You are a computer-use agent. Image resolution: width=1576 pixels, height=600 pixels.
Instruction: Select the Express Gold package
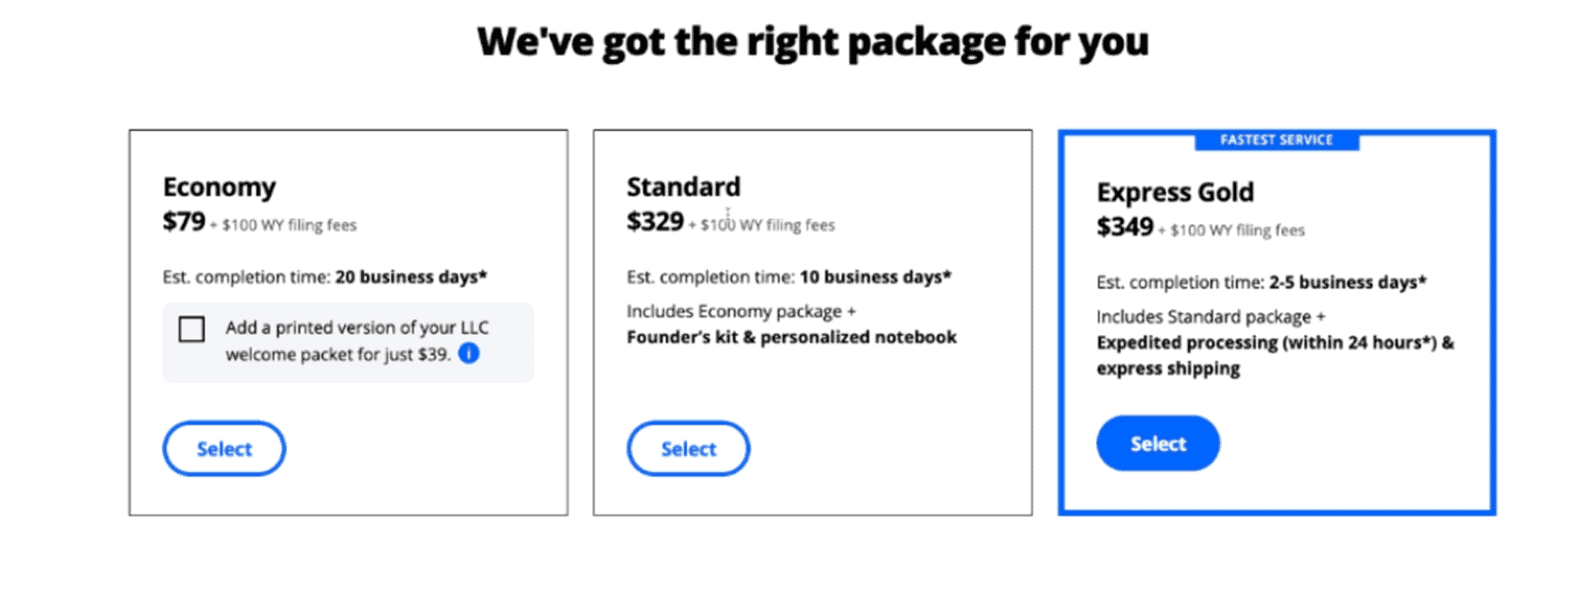click(1157, 443)
